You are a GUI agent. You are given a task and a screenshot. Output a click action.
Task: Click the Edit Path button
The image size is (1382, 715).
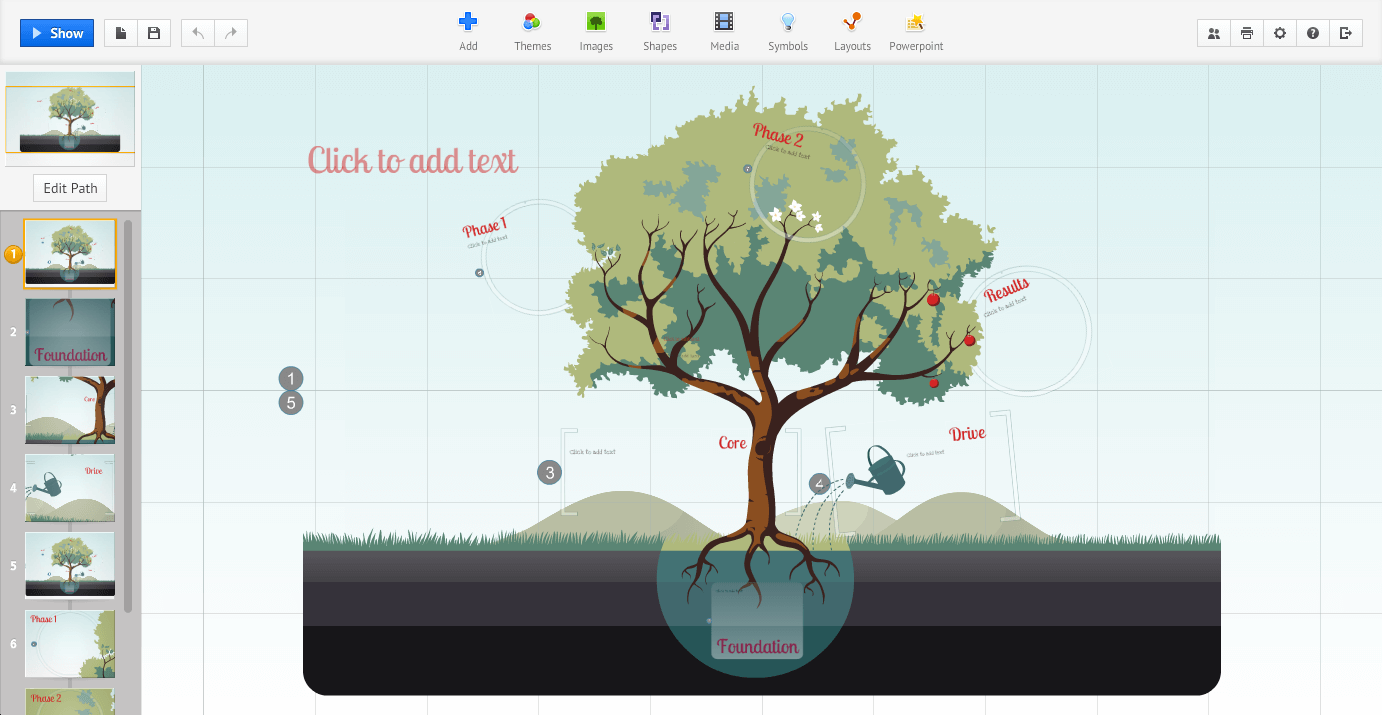70,188
